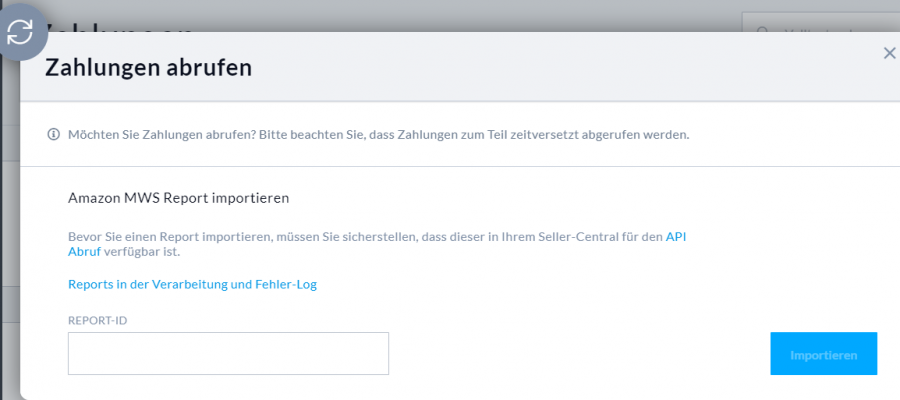This screenshot has height=400, width=900.
Task: Focus the REPORT-ID input field
Action: pos(228,354)
